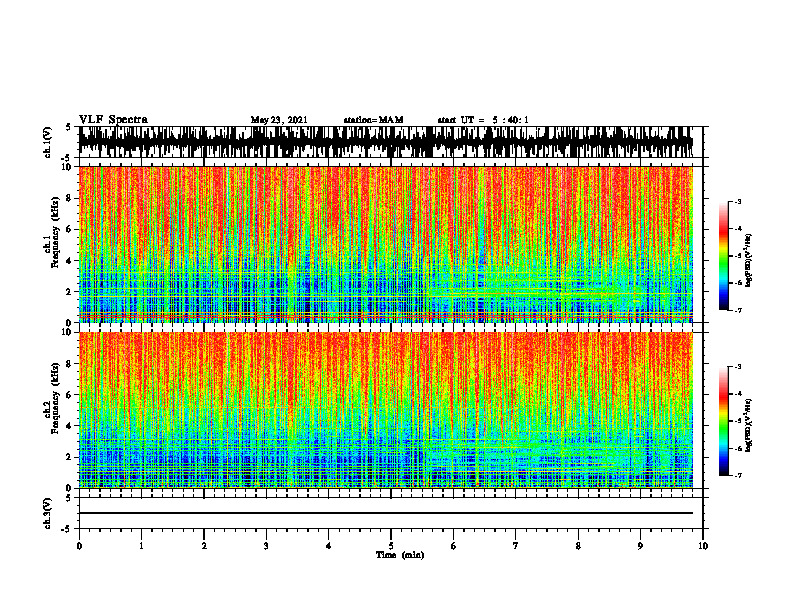This screenshot has height=612, width=792.
Task: Click the "-7" label on ch.1 color scale
Action: 738,310
